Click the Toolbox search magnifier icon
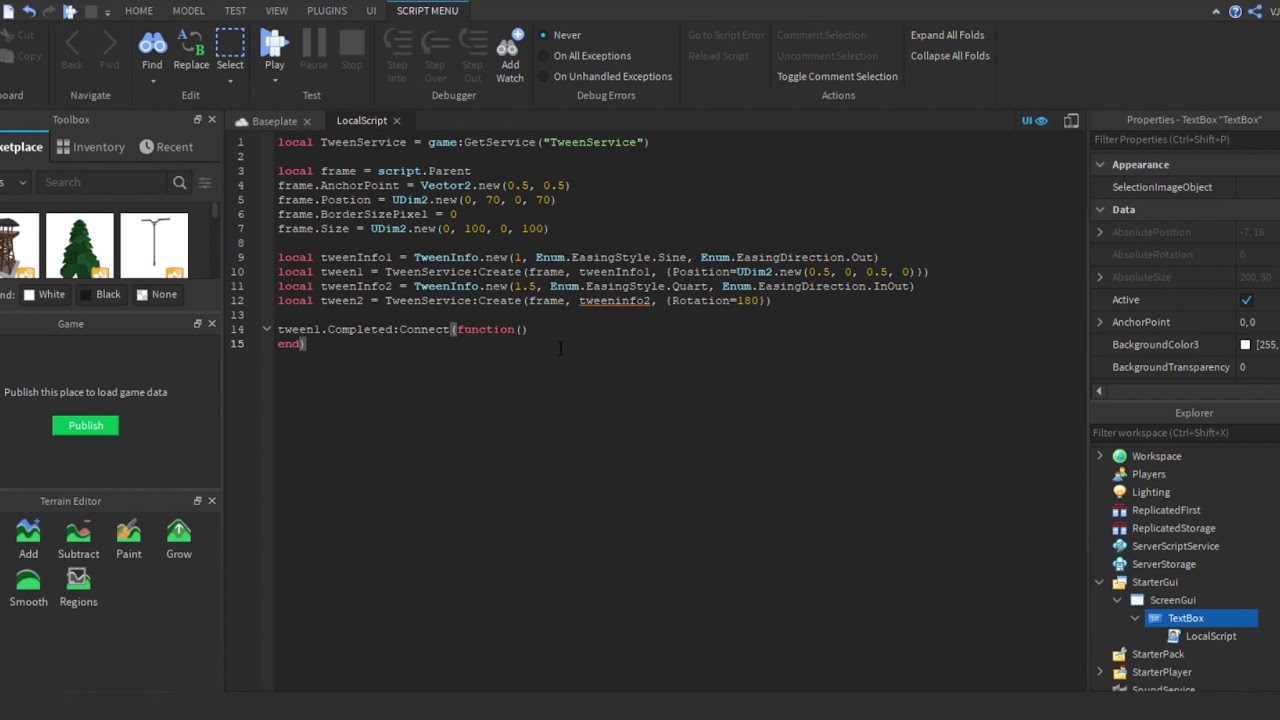This screenshot has height=720, width=1280. click(180, 183)
